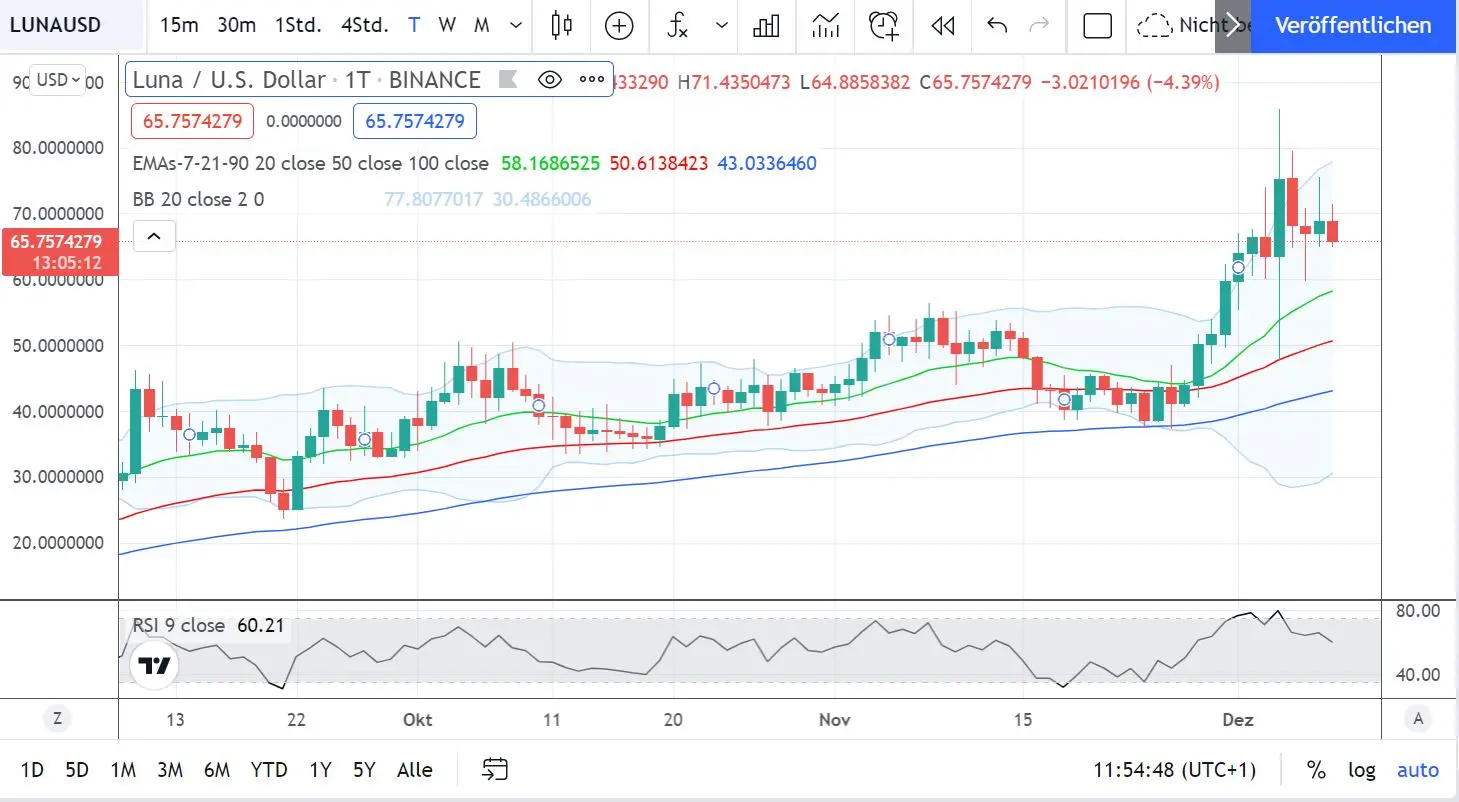Open the financials bar chart icon
The image size is (1459, 802).
766,26
